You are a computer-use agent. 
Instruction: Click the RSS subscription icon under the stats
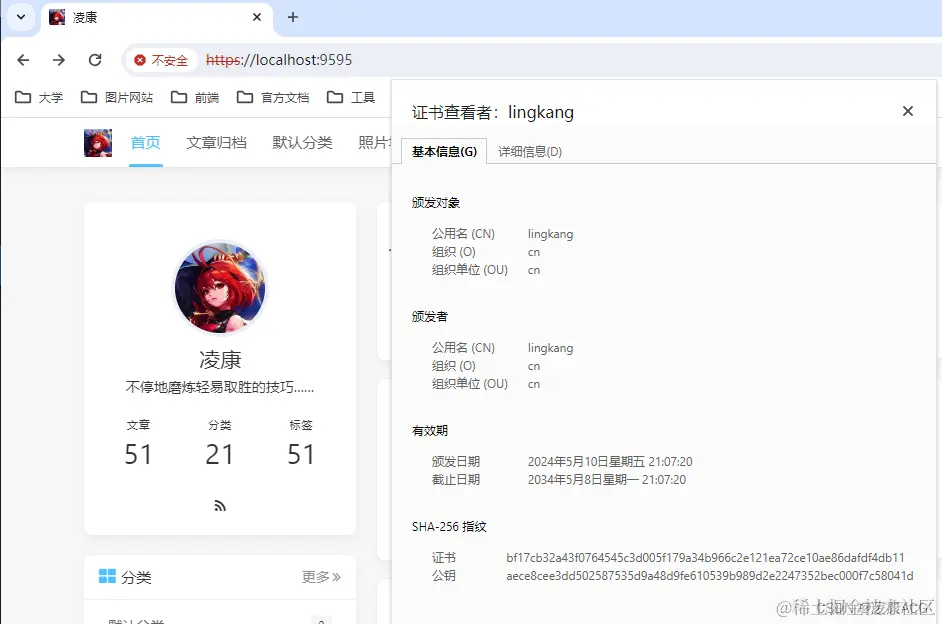point(219,506)
